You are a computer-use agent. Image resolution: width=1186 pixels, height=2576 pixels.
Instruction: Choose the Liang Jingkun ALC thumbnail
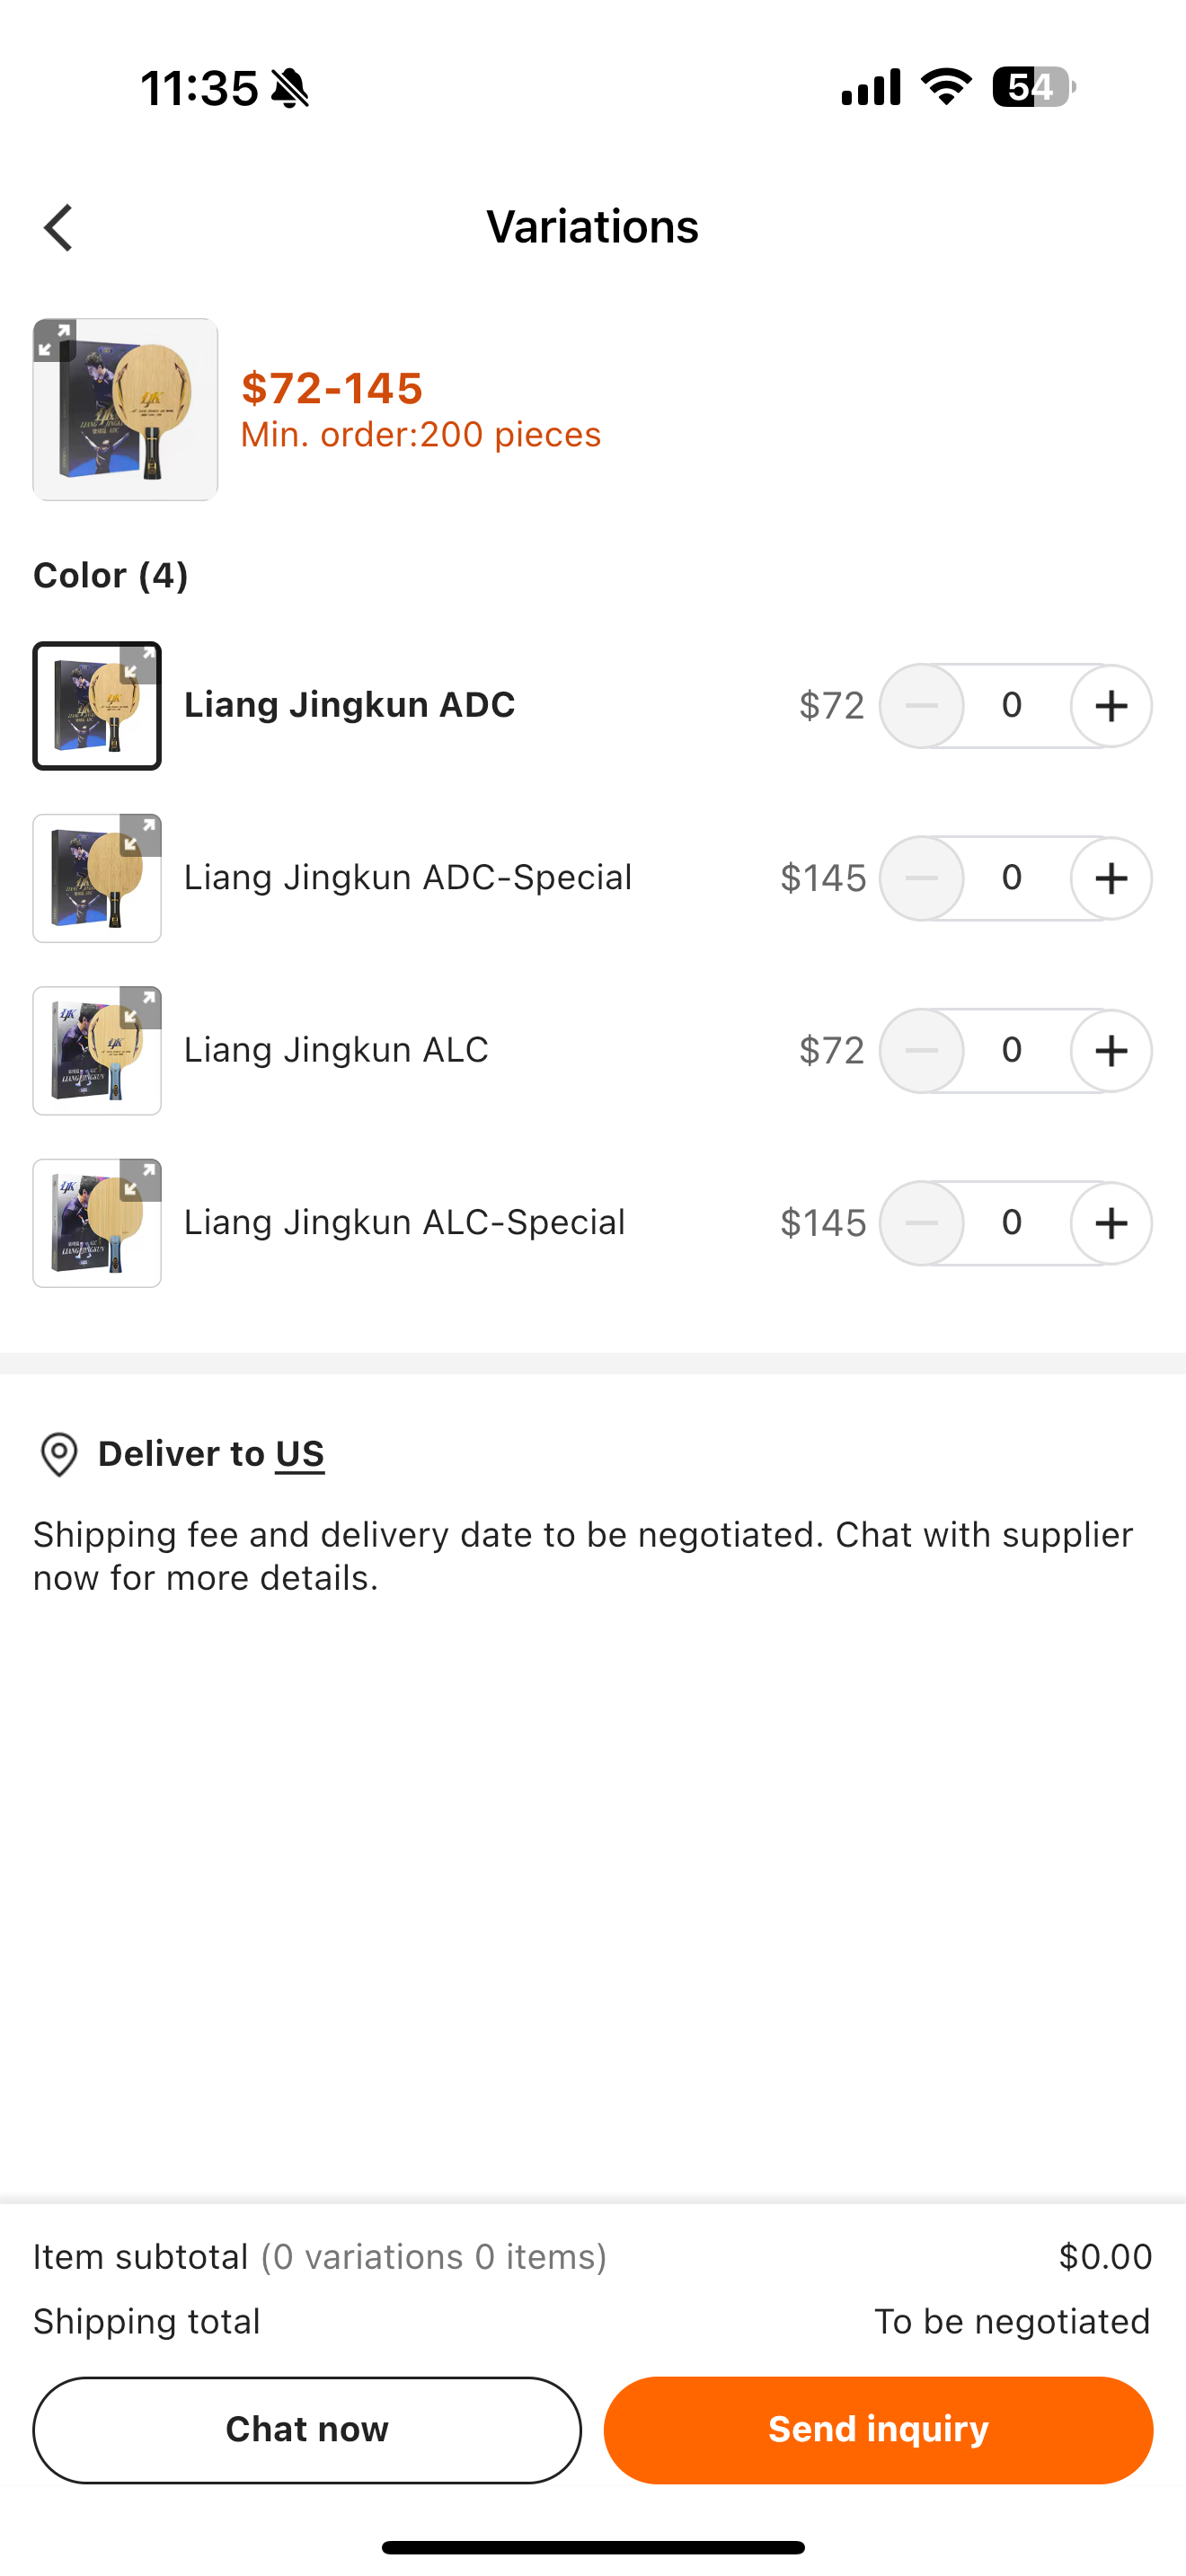(97, 1051)
